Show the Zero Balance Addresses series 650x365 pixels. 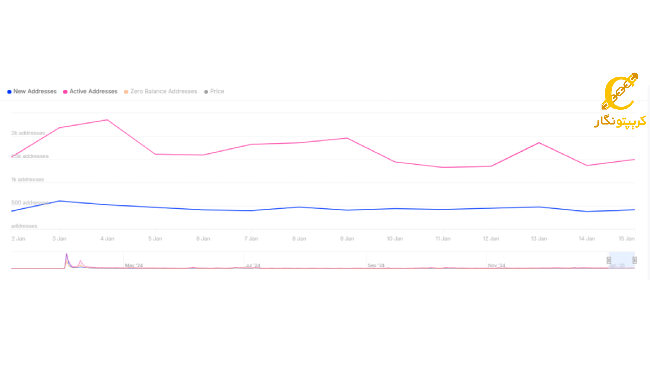[164, 91]
